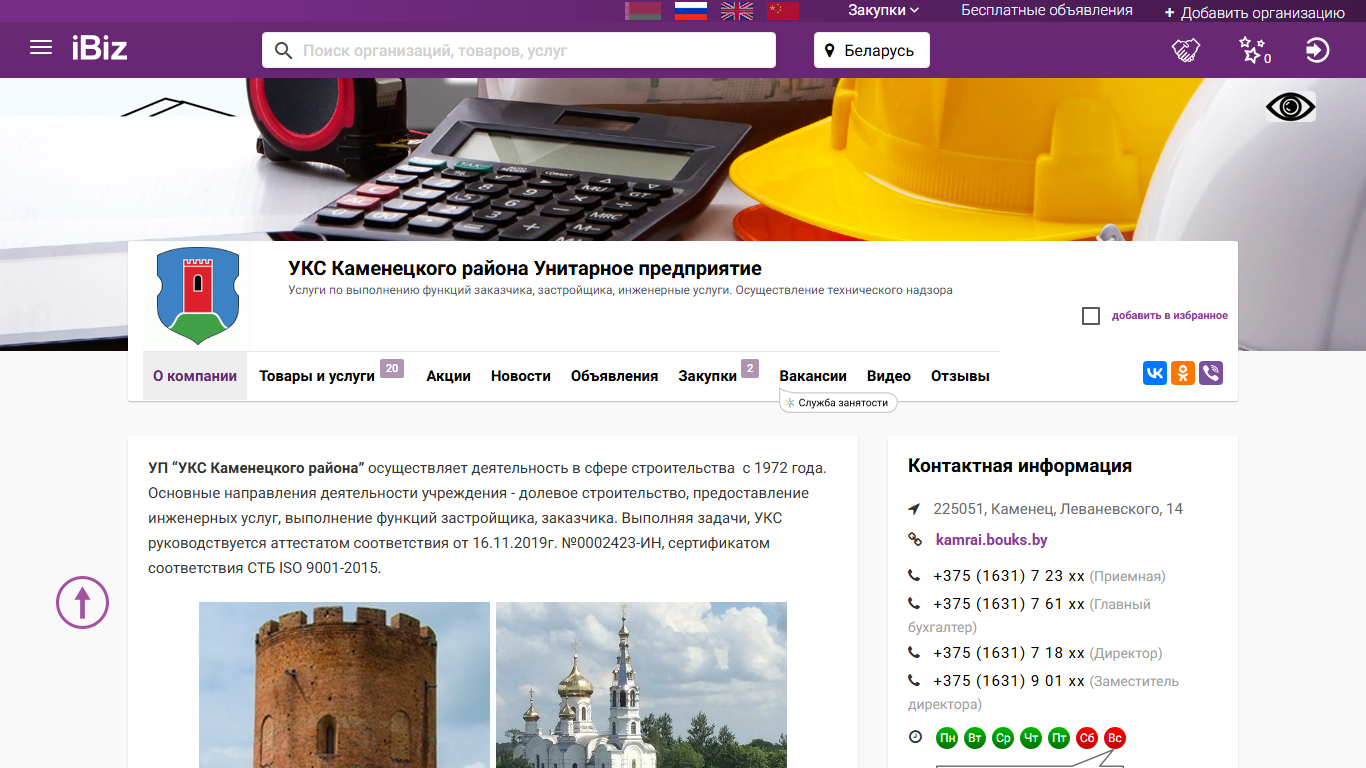The width and height of the screenshot is (1366, 768).
Task: Open the brick tower photo
Action: [344, 685]
